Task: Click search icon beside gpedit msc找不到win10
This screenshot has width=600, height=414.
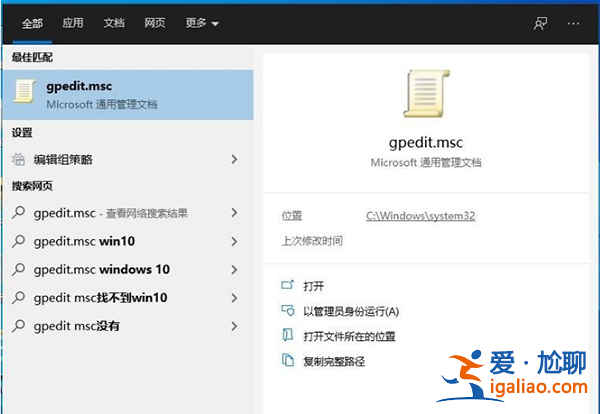Action: pos(18,298)
